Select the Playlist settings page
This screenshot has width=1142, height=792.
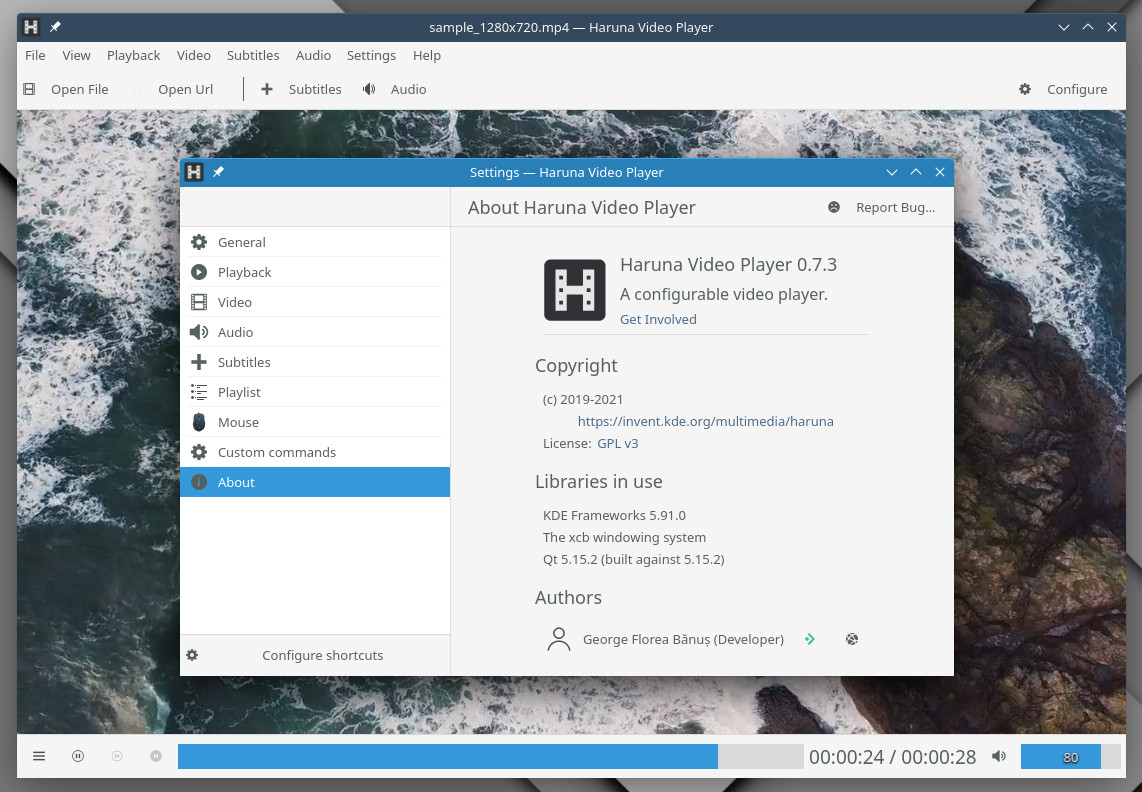pyautogui.click(x=315, y=392)
